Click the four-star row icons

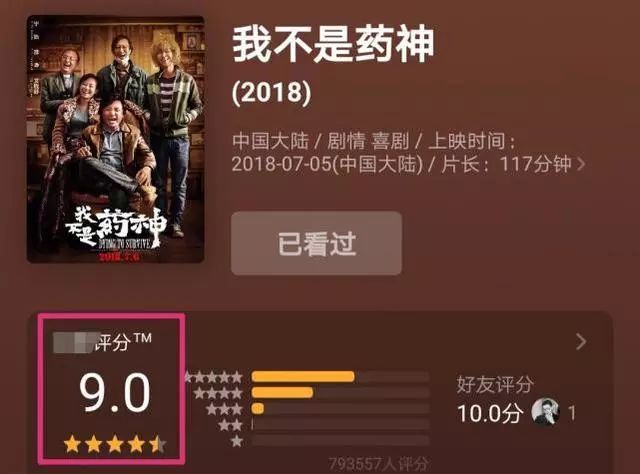pos(218,393)
